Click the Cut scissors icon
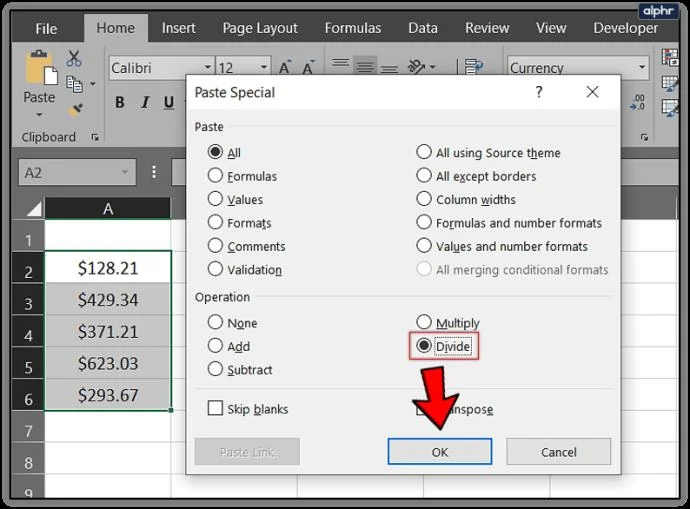The width and height of the screenshot is (690, 509). [x=74, y=58]
